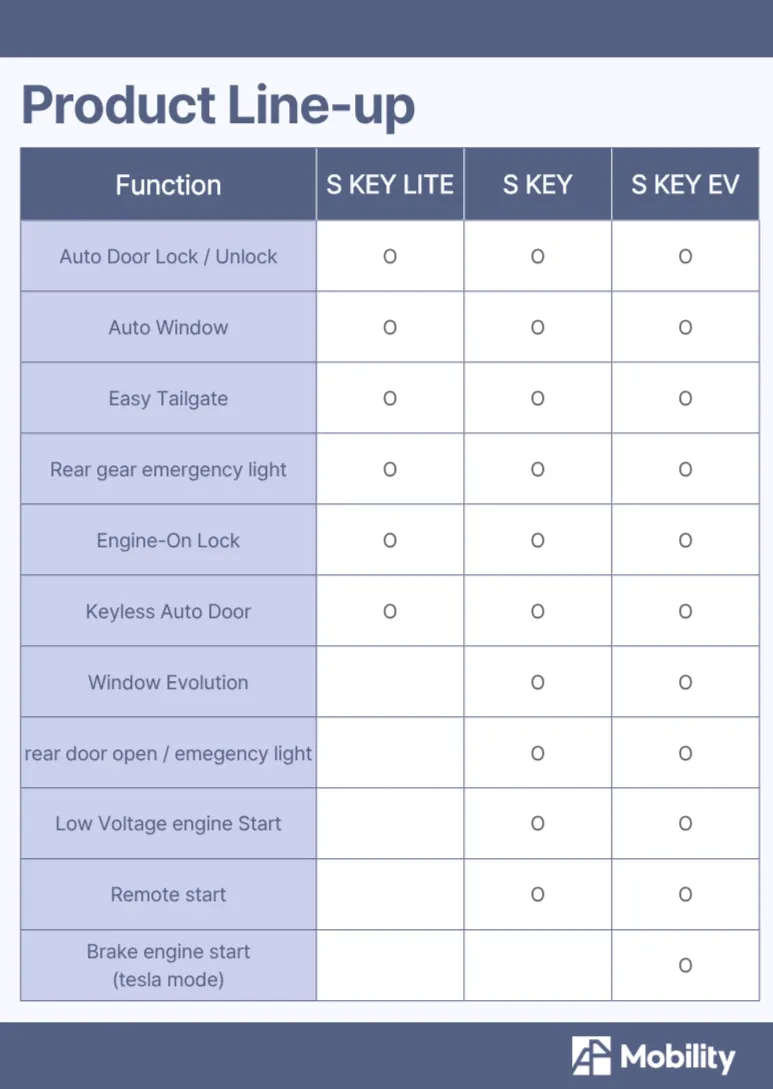The width and height of the screenshot is (773, 1089).
Task: Click the Rear gear emergency light label
Action: click(168, 469)
